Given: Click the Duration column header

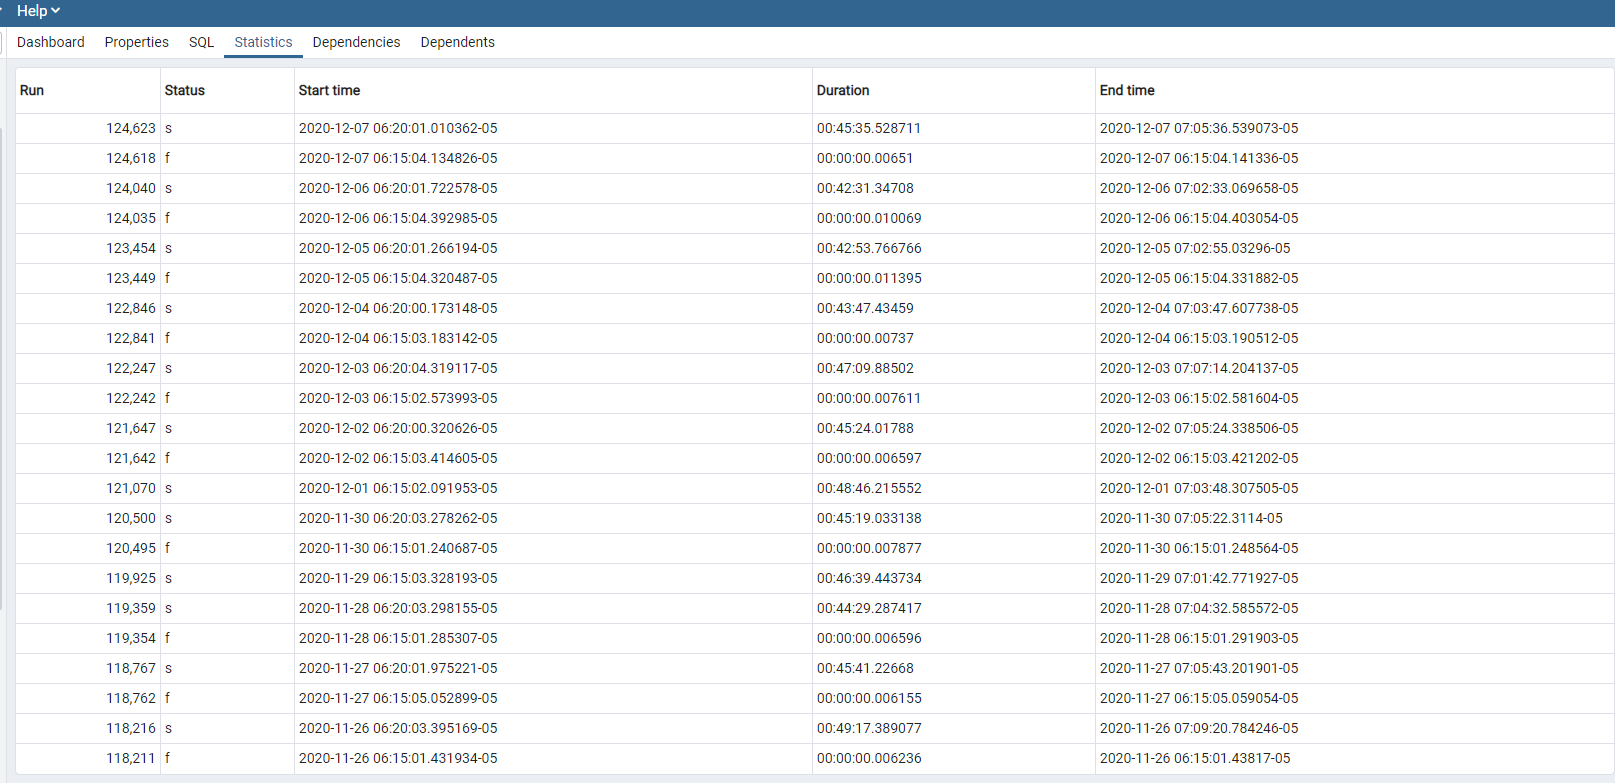Looking at the screenshot, I should (842, 90).
